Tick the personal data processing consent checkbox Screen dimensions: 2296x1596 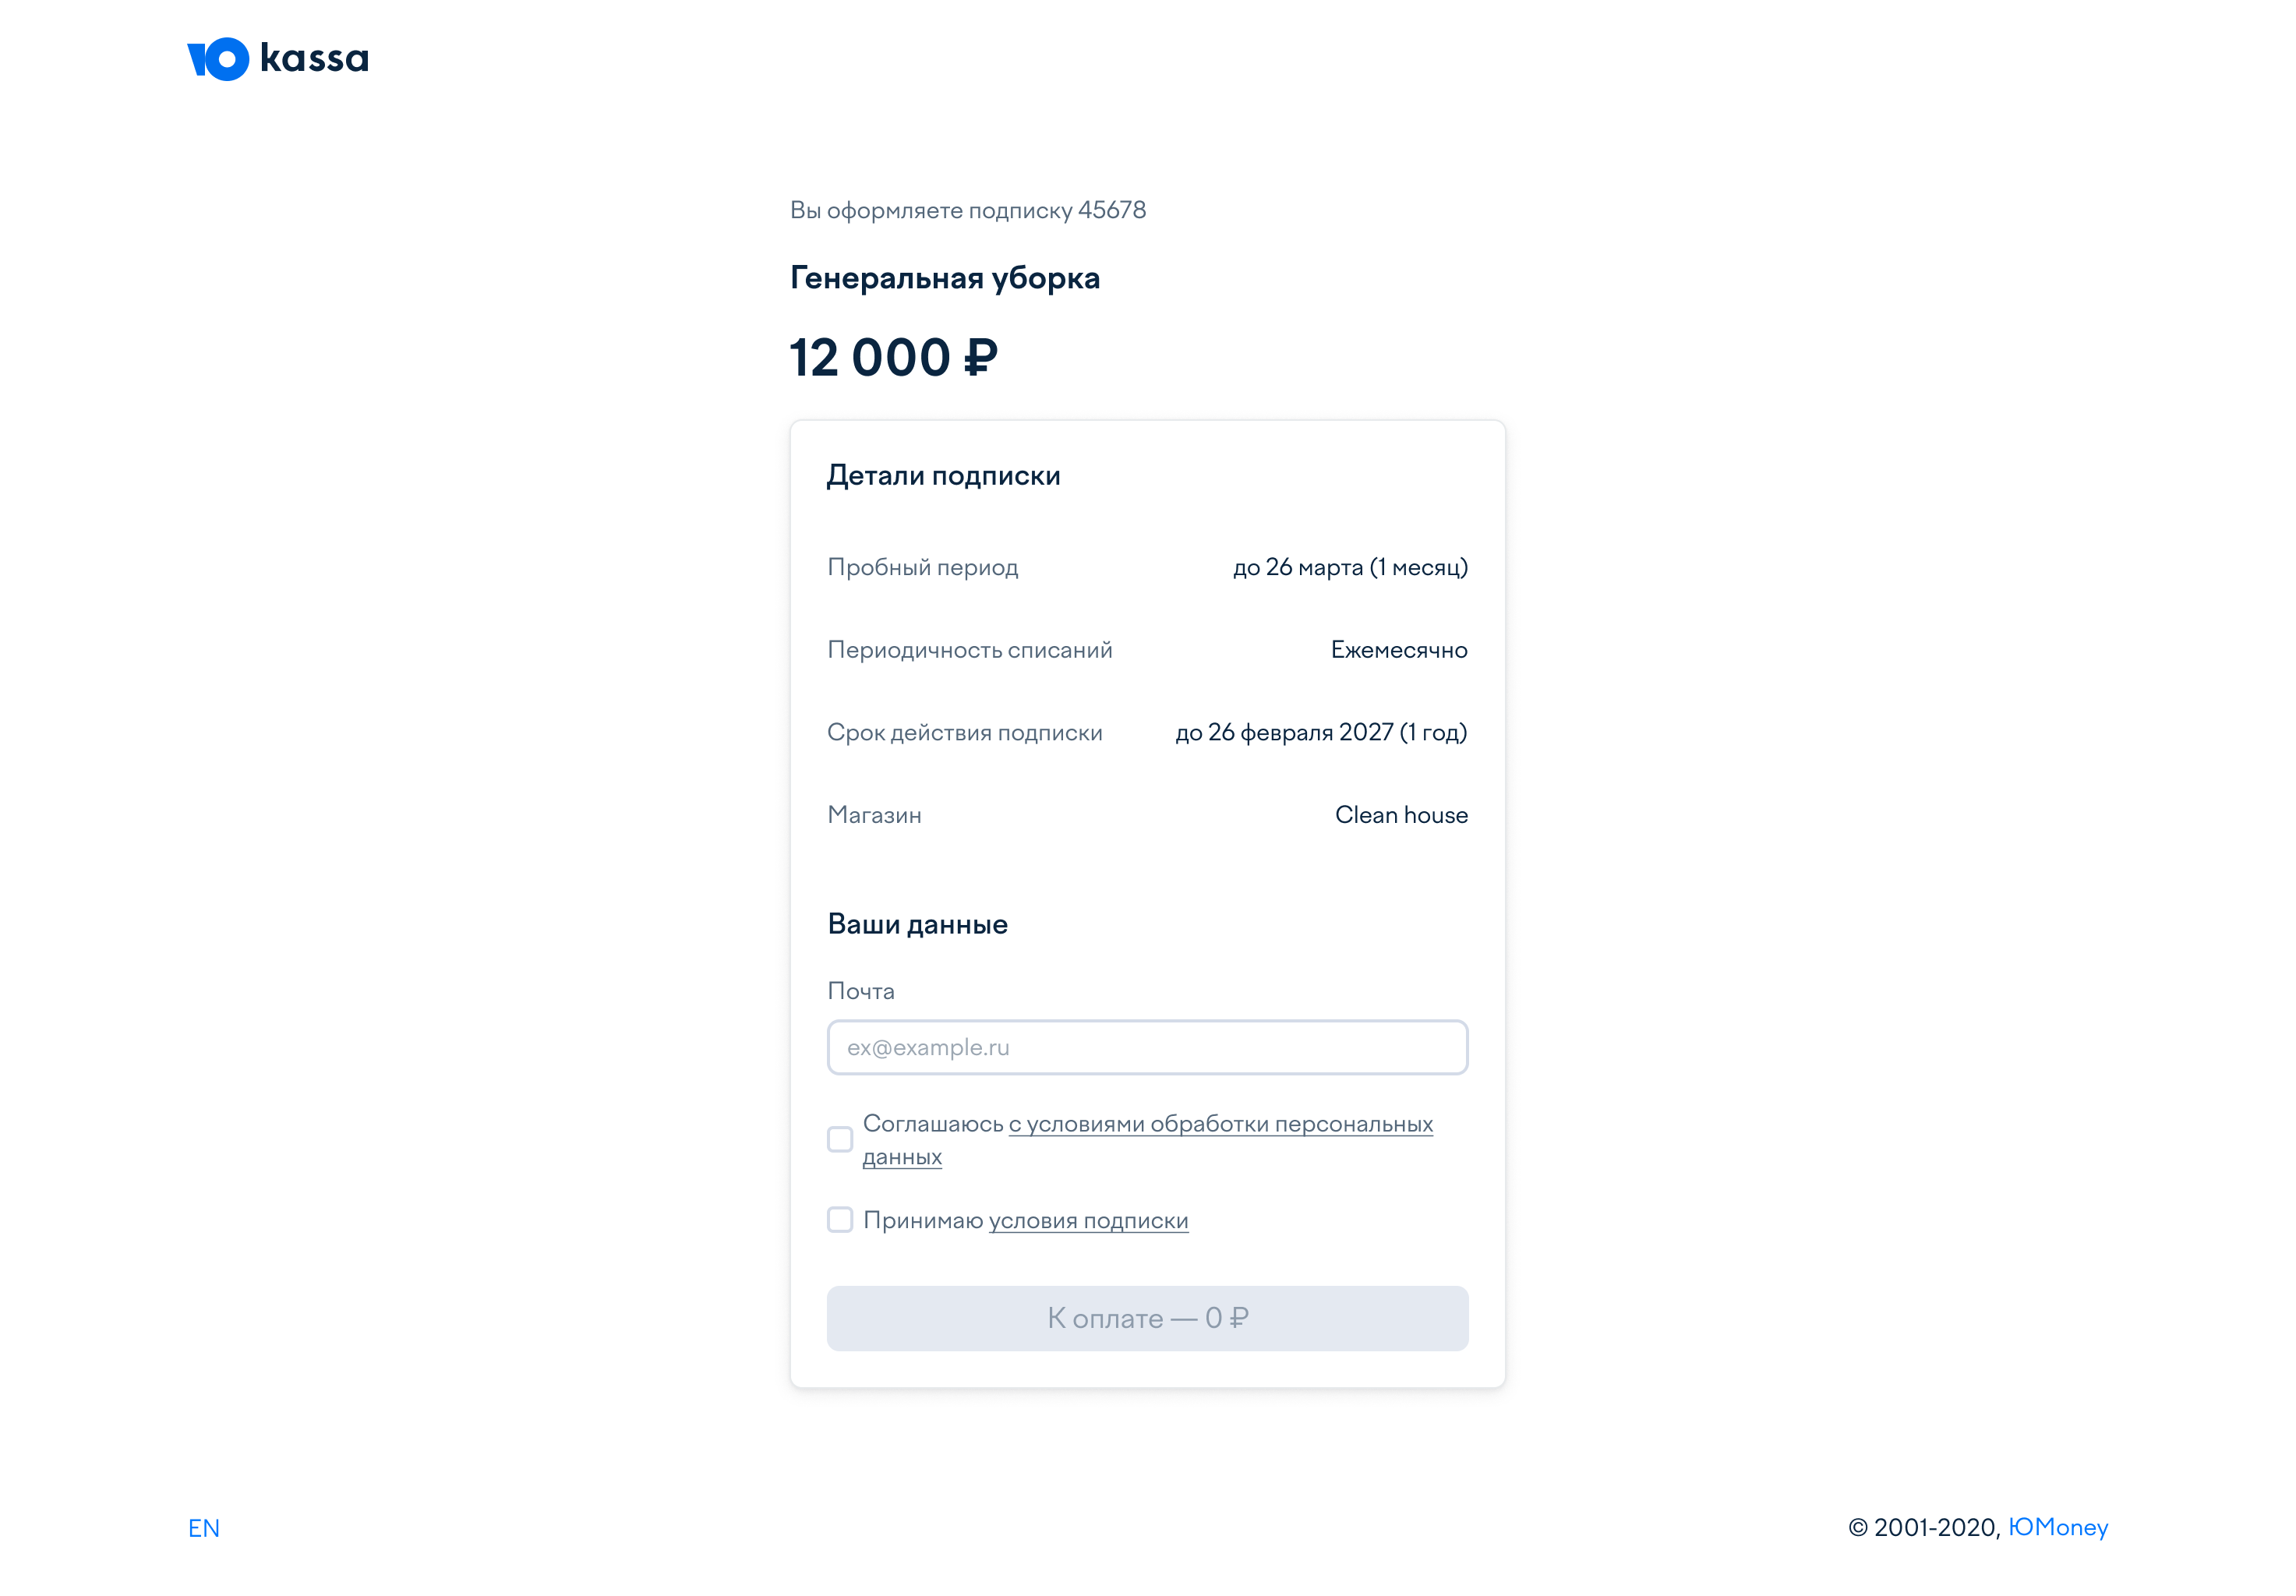pyautogui.click(x=840, y=1139)
